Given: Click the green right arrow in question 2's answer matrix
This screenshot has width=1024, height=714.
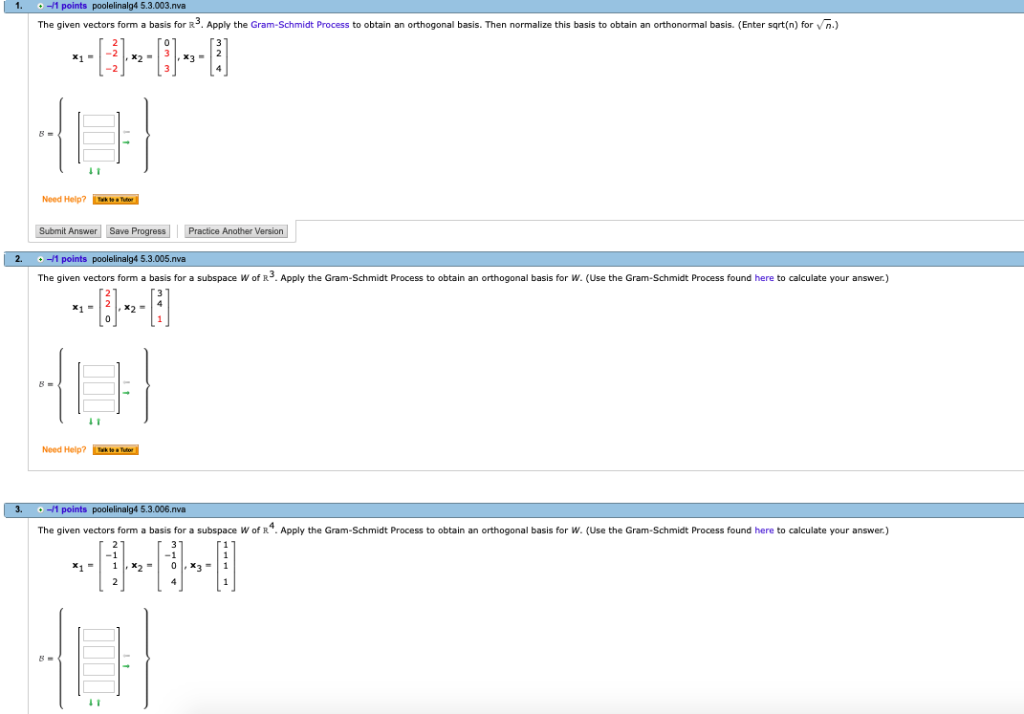Looking at the screenshot, I should coord(126,393).
